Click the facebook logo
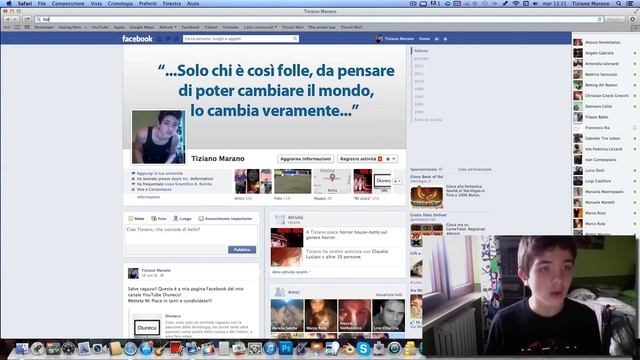 137,39
